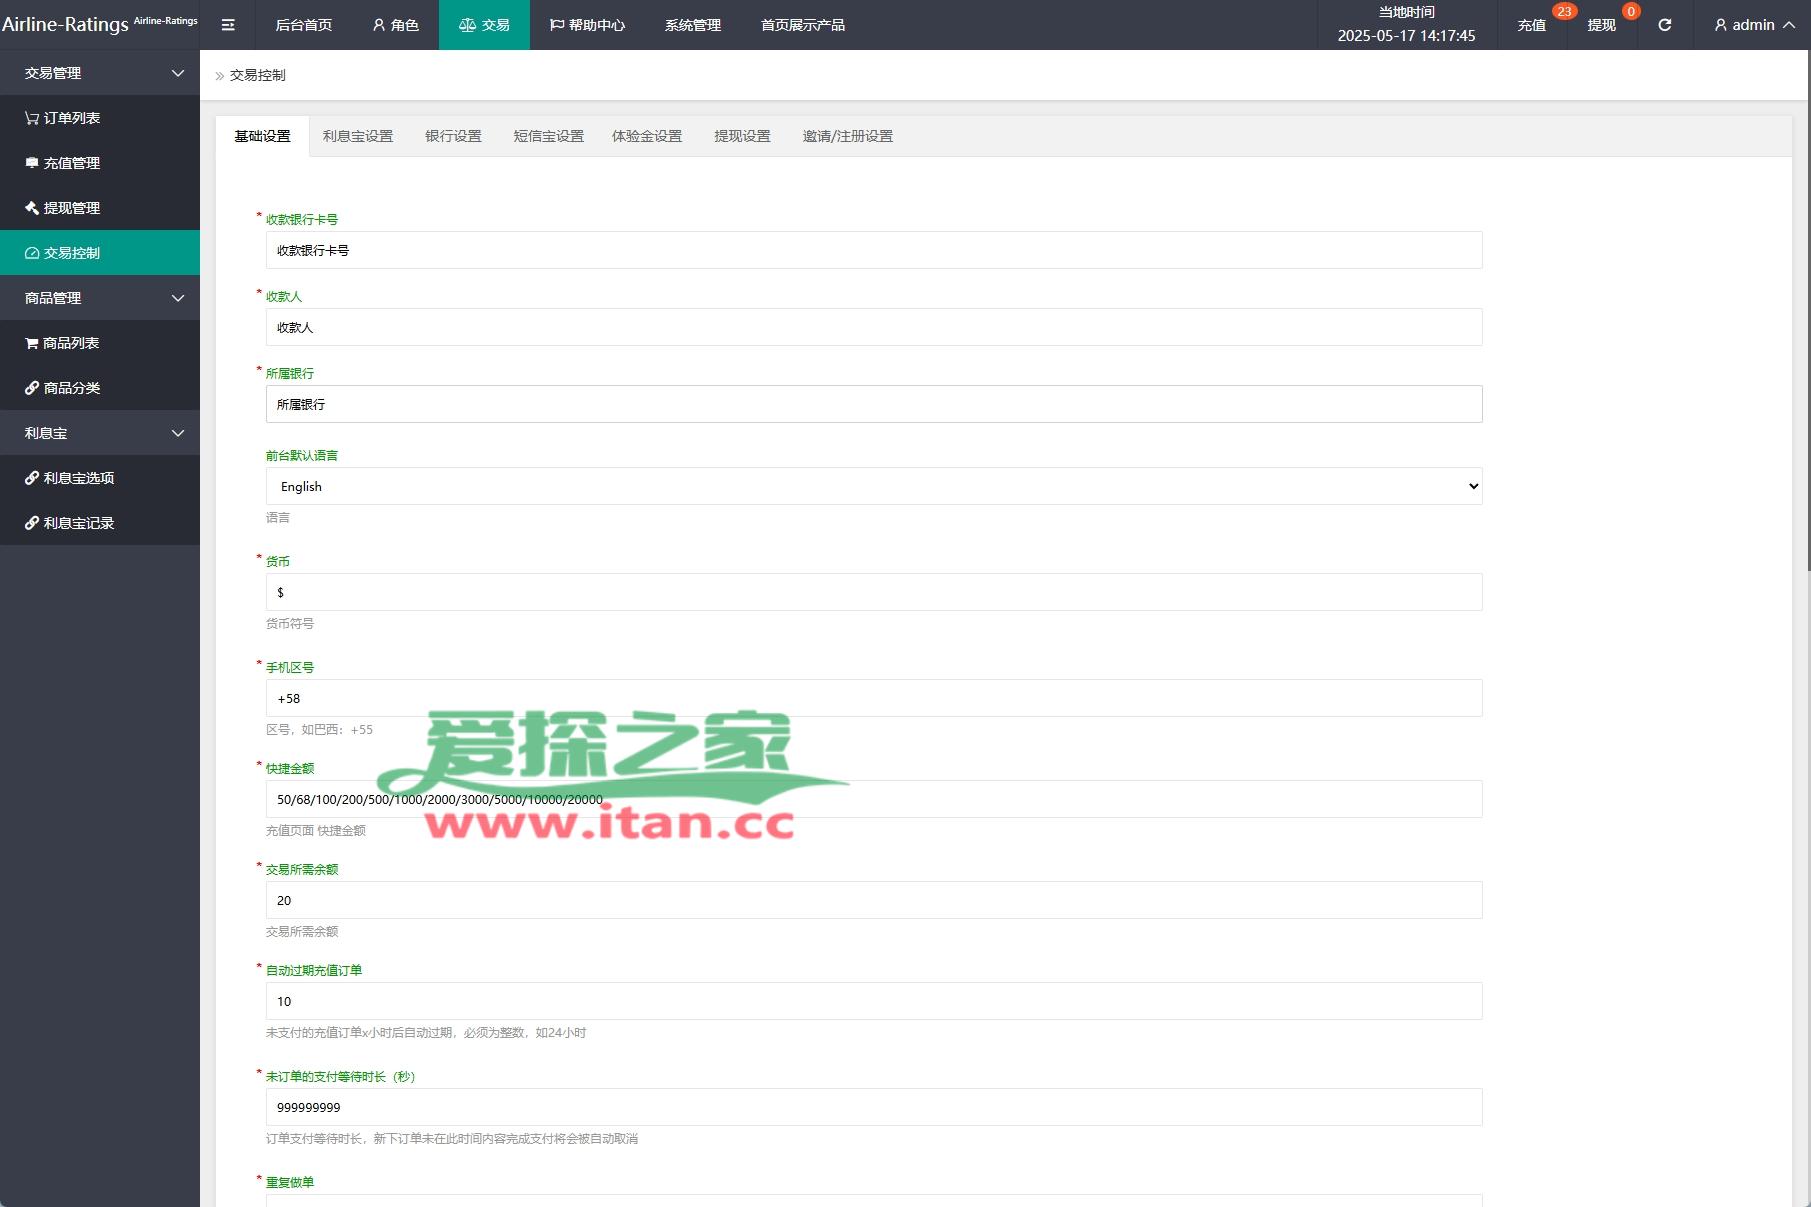Open 商品分类 in the sidebar

63,388
